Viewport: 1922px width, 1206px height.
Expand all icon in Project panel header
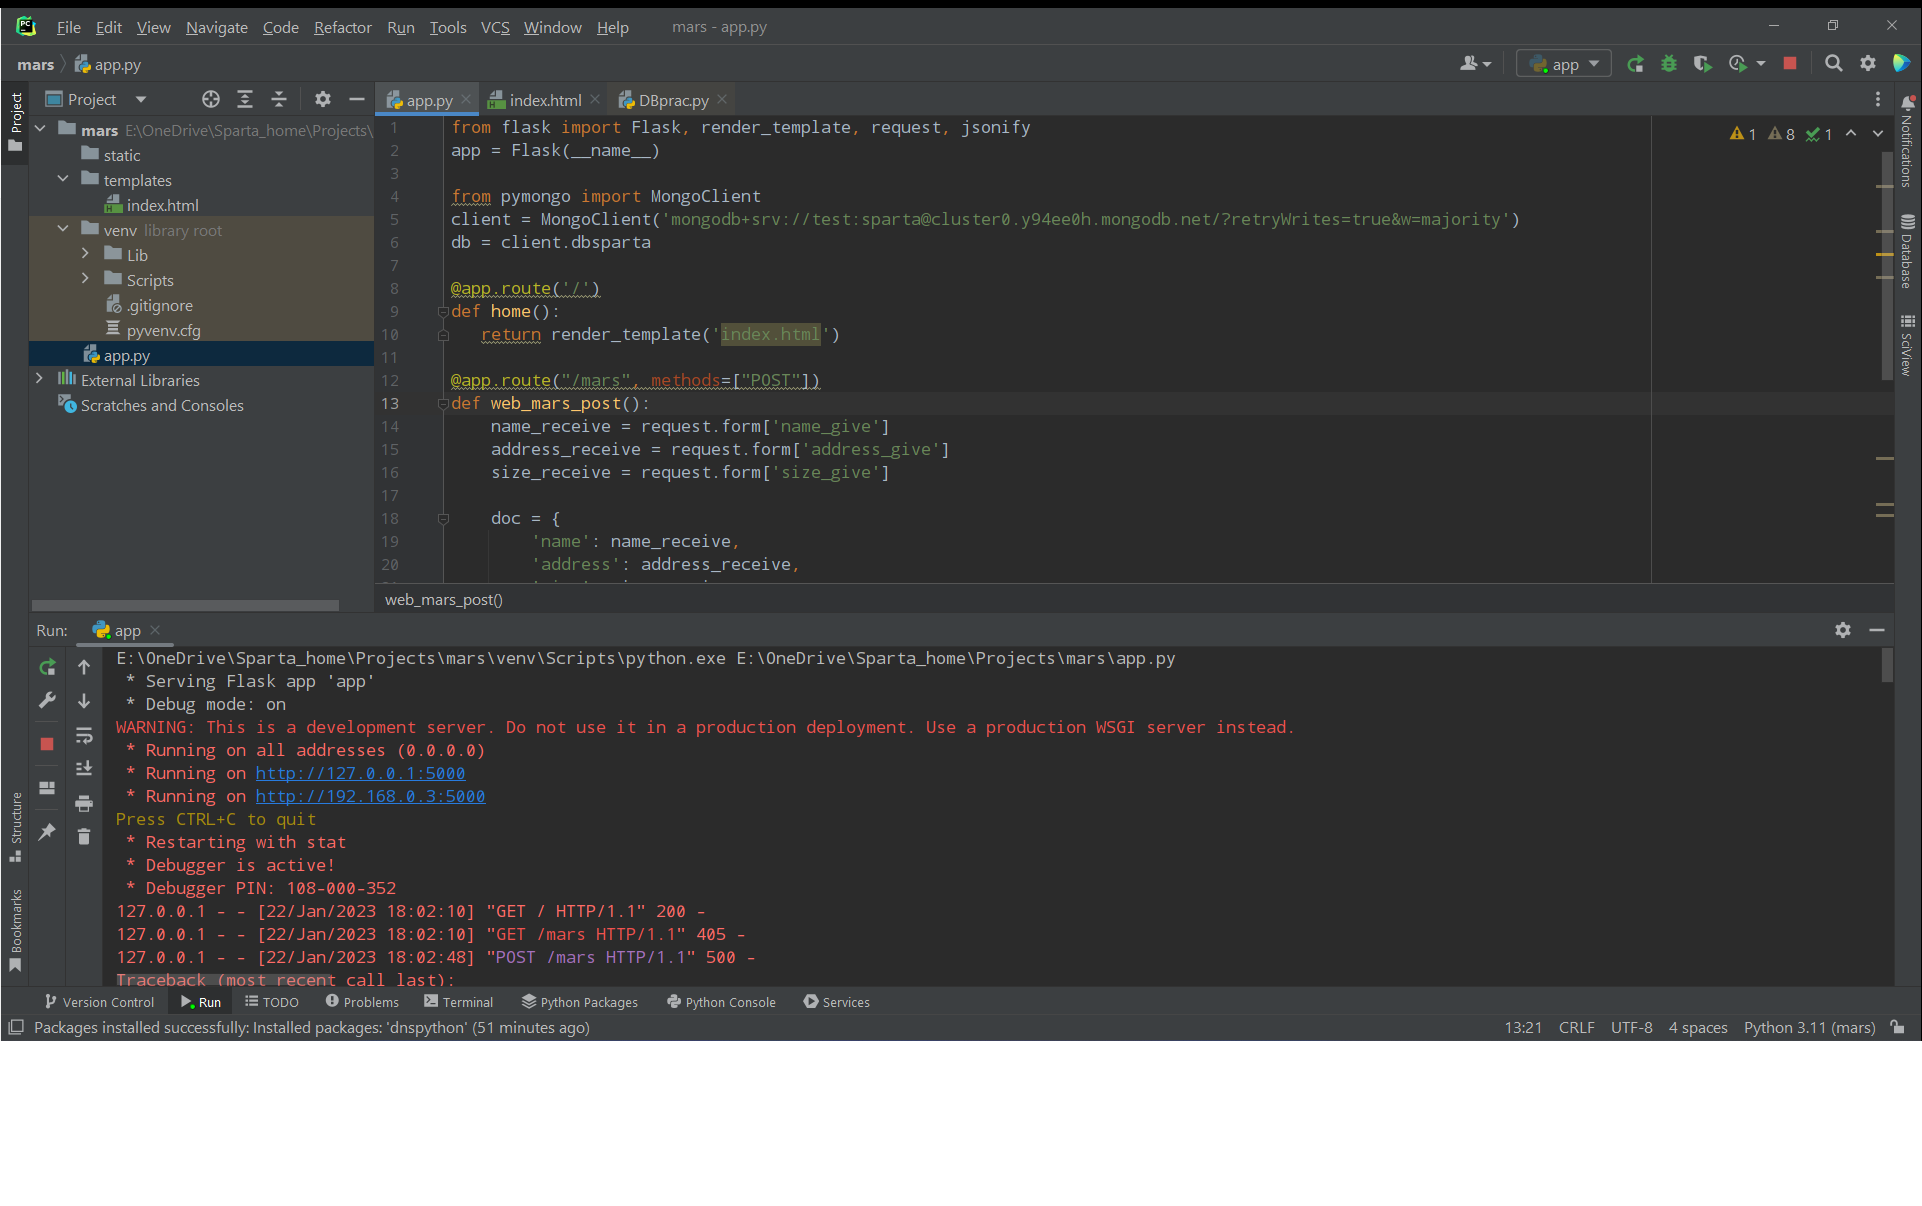click(x=245, y=99)
